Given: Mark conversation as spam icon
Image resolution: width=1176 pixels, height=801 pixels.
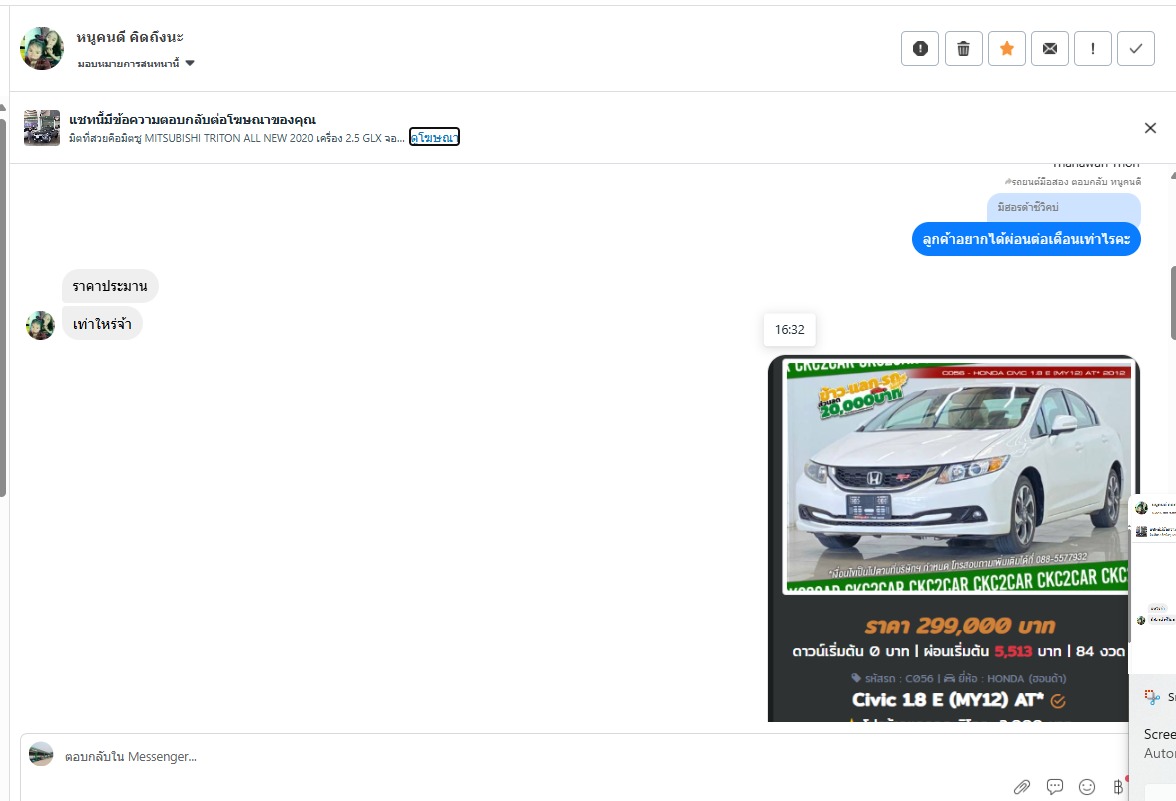Looking at the screenshot, I should tap(920, 49).
